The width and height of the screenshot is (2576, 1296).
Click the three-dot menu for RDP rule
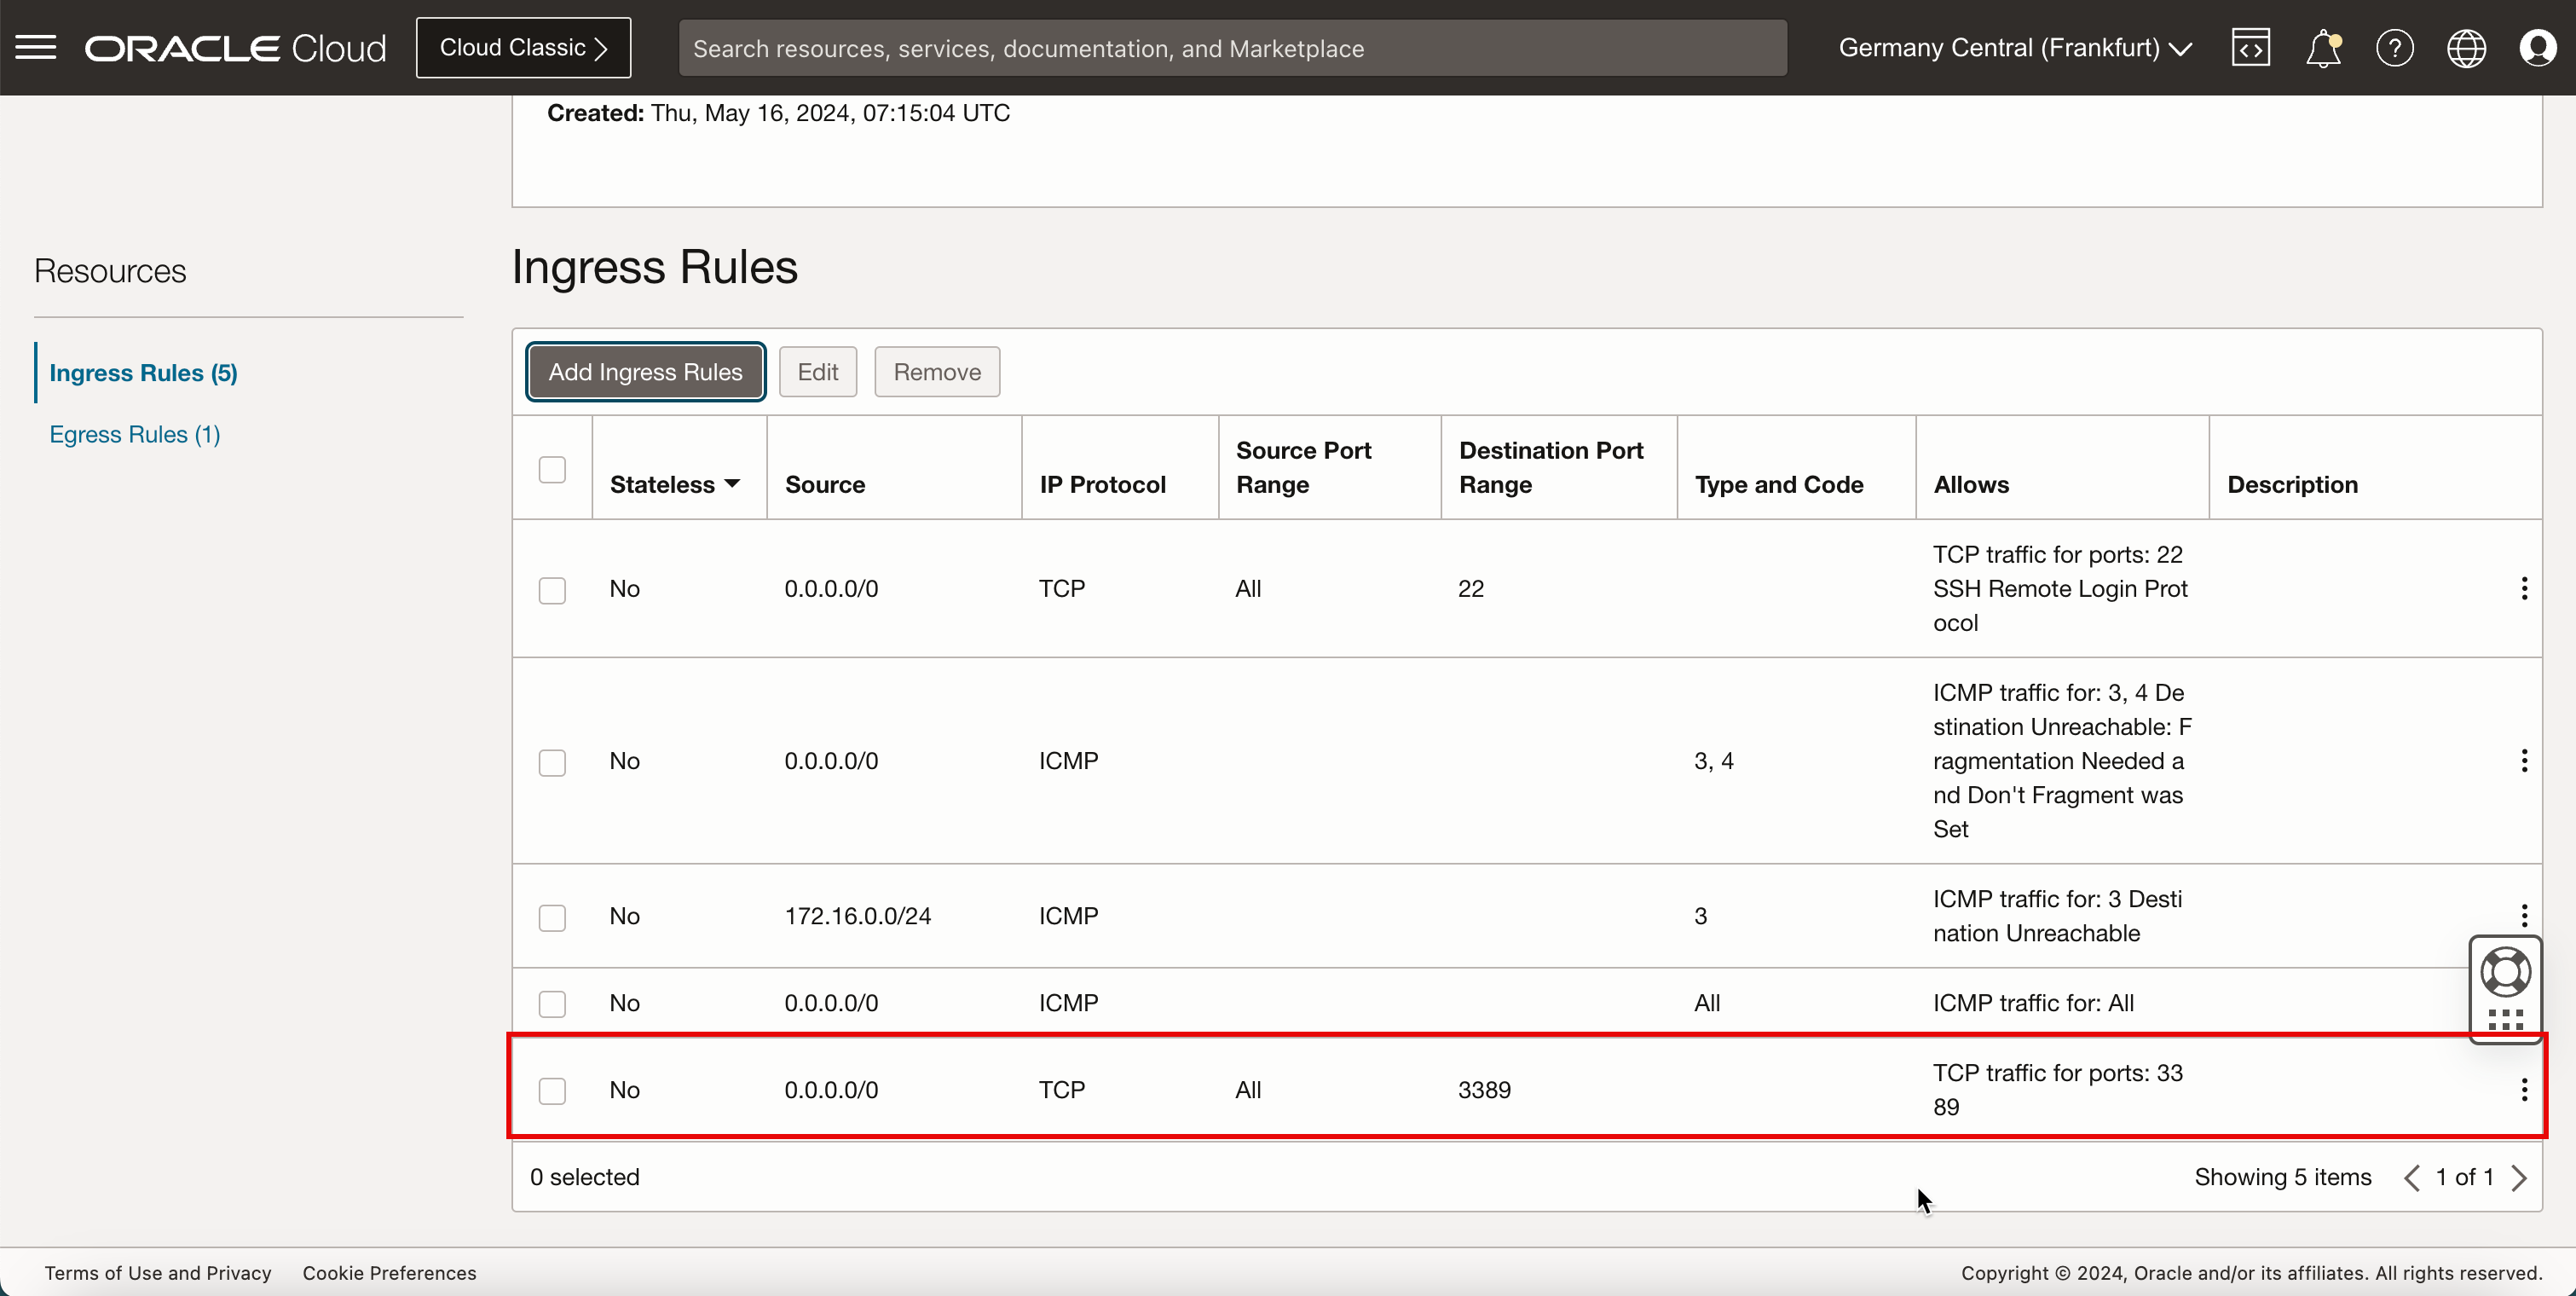(2523, 1090)
